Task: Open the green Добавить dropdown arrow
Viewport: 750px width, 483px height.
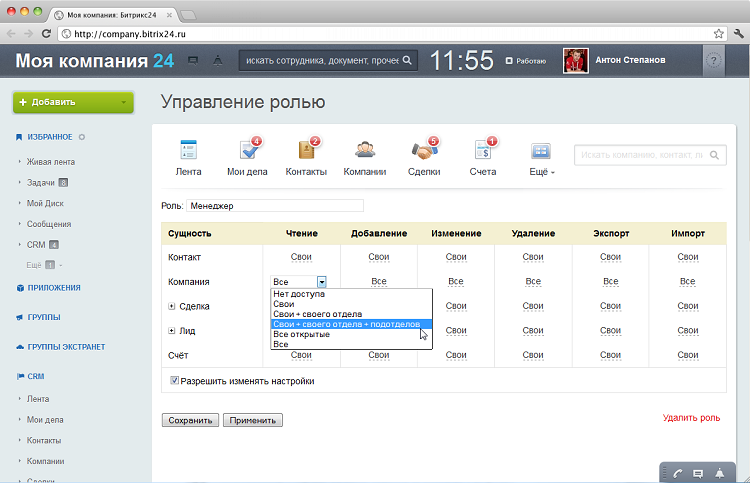Action: [123, 102]
